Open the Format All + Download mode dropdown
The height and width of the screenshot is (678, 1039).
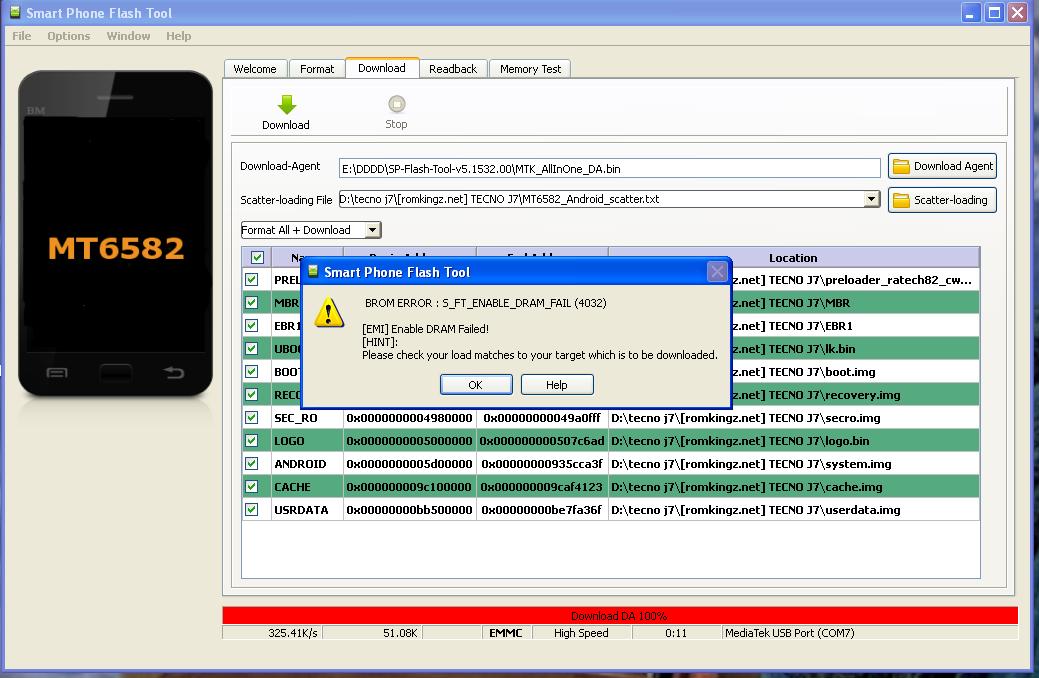coord(373,230)
